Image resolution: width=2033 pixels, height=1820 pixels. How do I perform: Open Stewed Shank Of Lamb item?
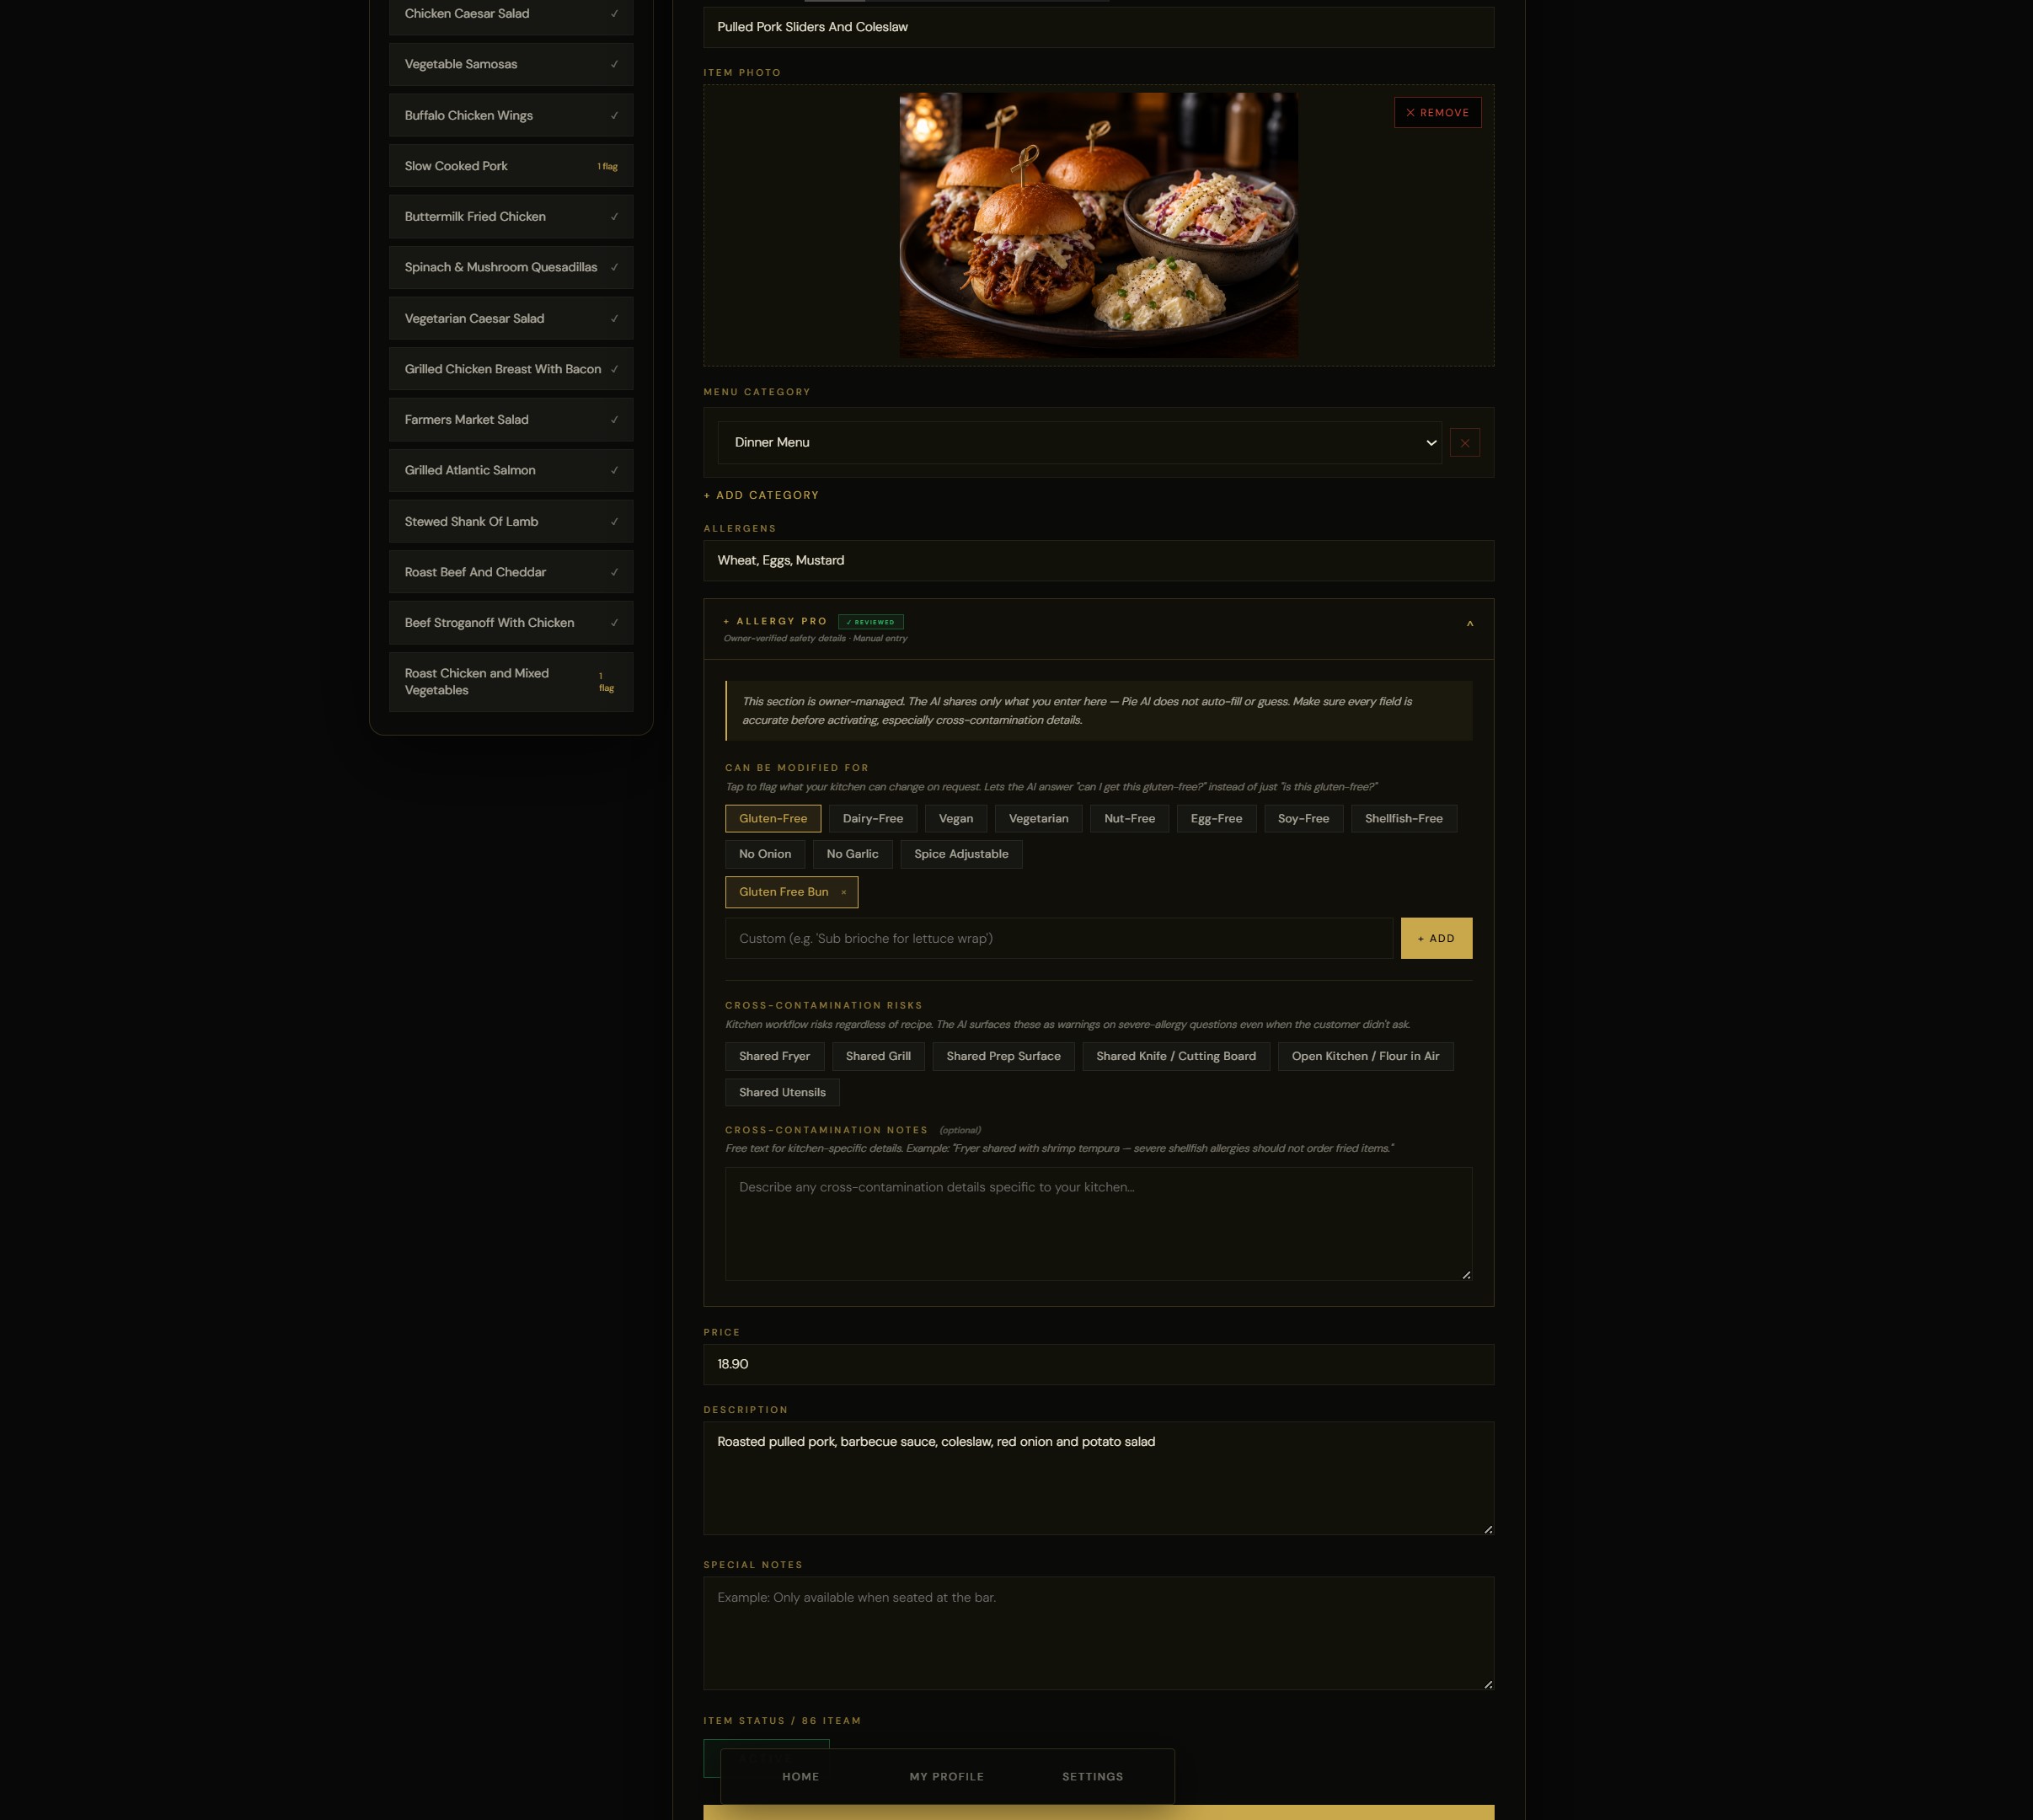(x=511, y=522)
